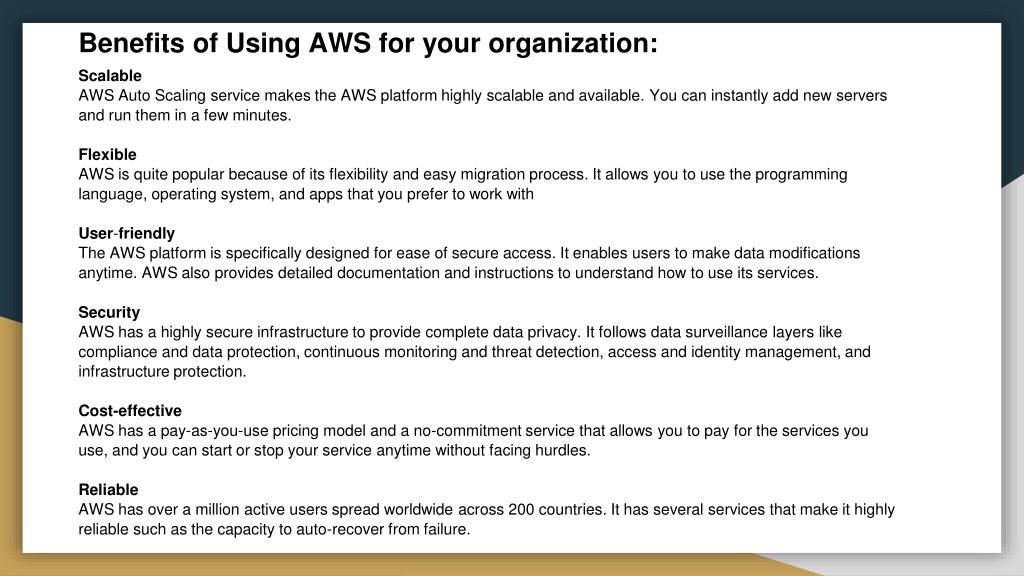
Task: Click the word organization in the title
Action: 573,44
